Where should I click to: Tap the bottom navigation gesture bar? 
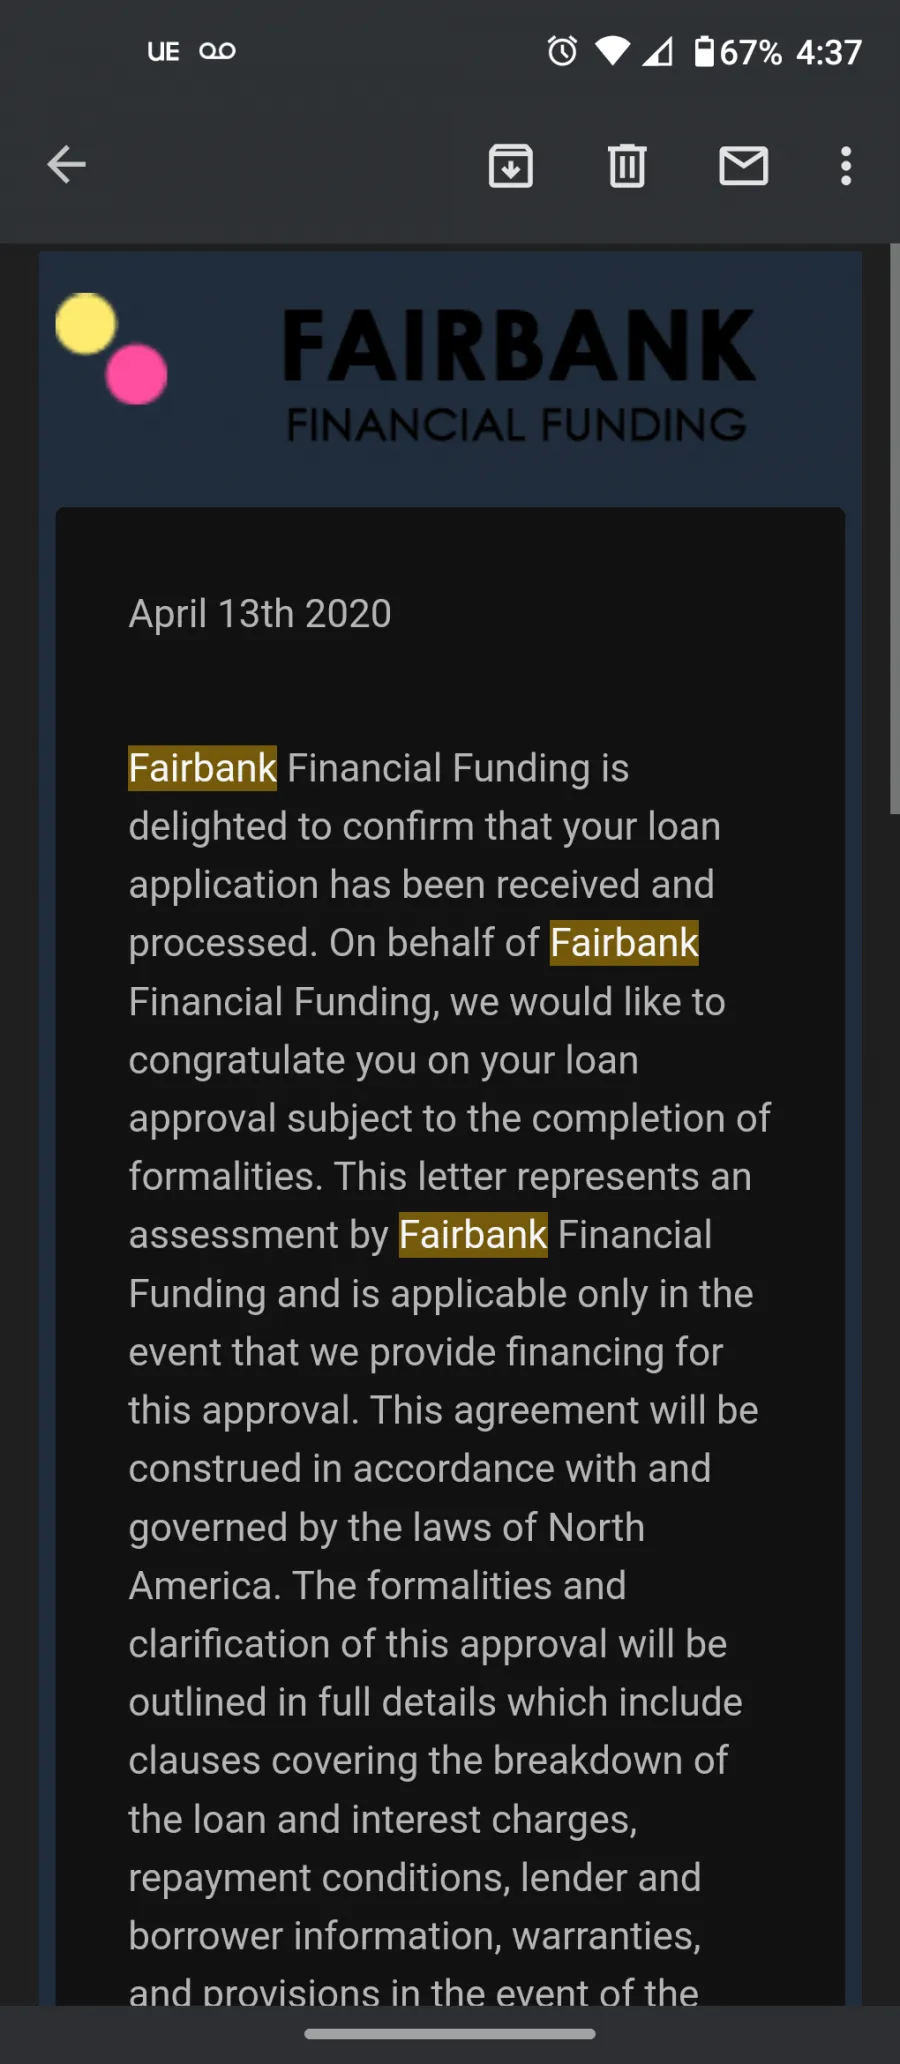pos(450,2034)
